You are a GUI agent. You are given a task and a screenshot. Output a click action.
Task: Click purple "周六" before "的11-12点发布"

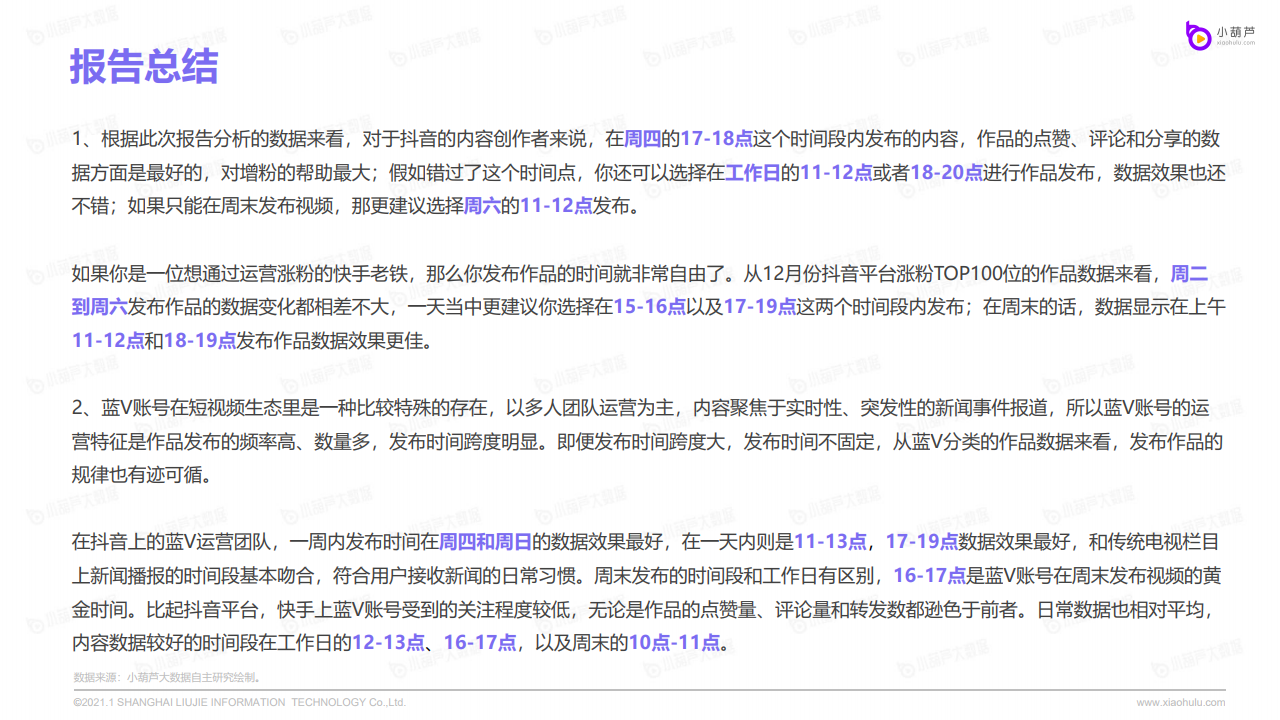click(x=483, y=207)
